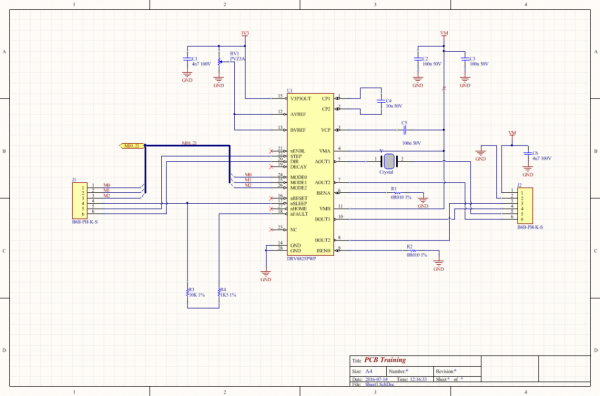Click the ISENA pin label on U1
Viewport: 600px width, 396px height.
tap(323, 193)
